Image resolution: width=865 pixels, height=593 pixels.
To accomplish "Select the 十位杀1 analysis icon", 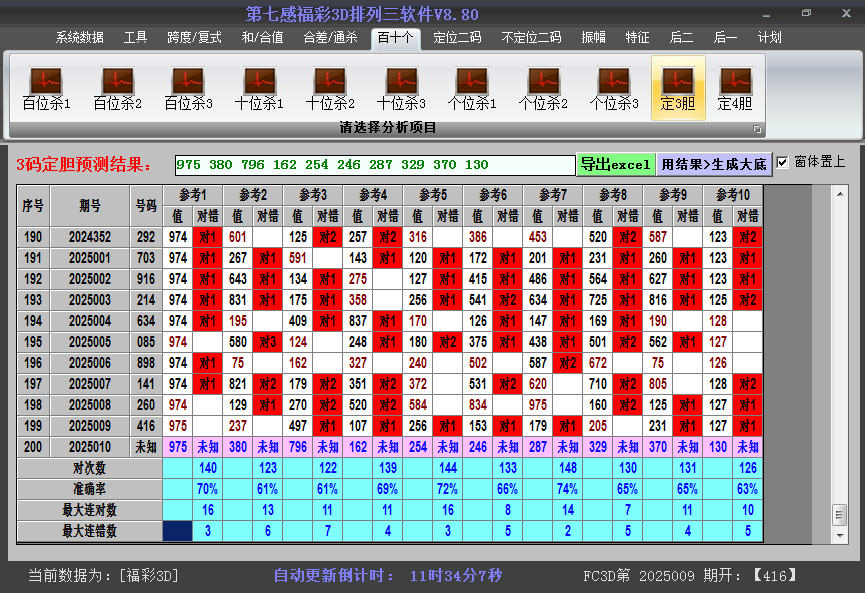I will pos(259,88).
